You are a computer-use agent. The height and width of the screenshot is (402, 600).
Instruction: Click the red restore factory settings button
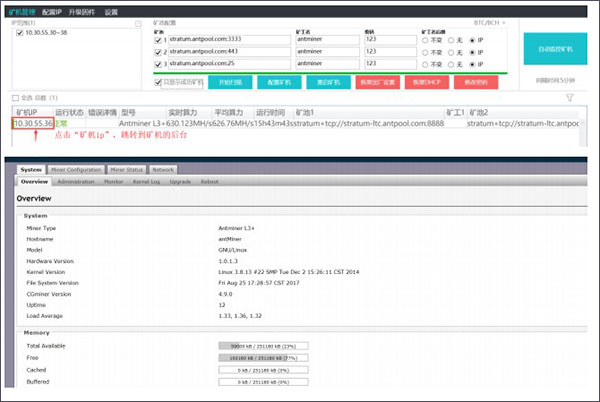click(377, 82)
